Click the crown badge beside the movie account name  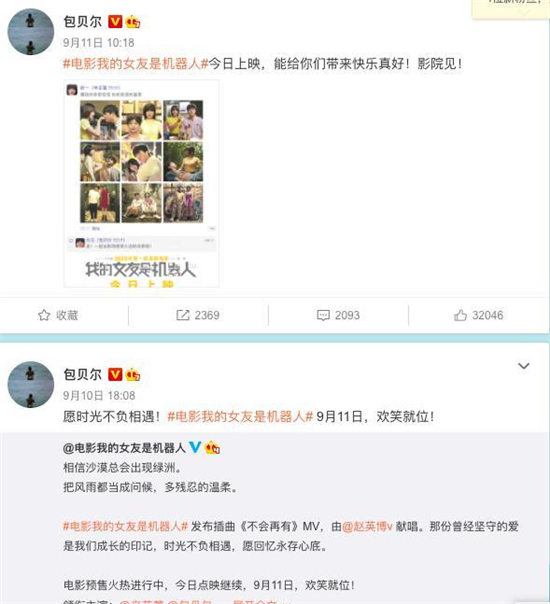click(213, 447)
